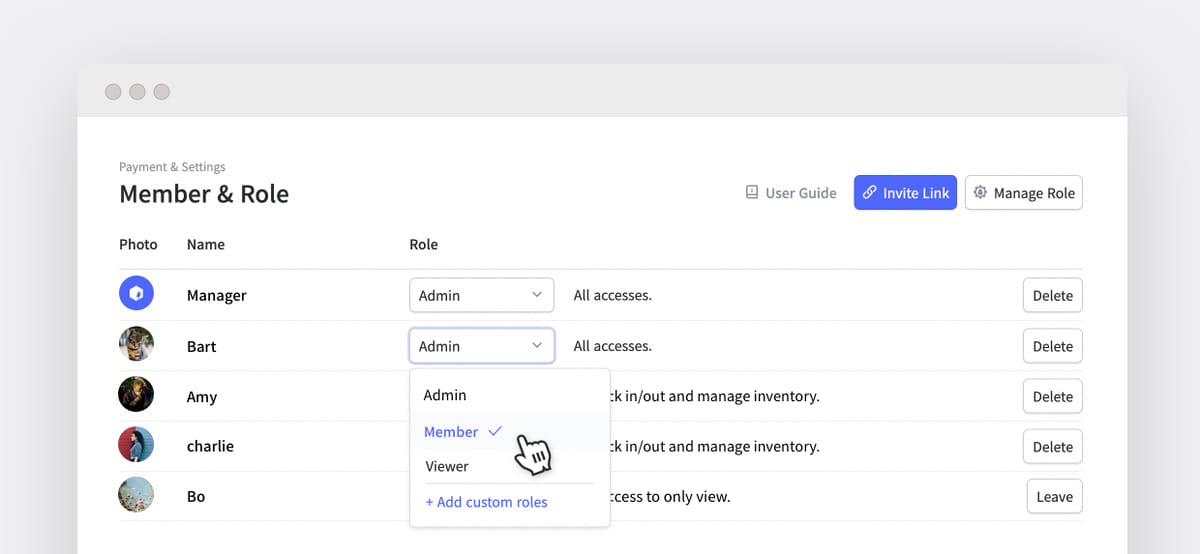The height and width of the screenshot is (554, 1200).
Task: Click the Invite Link button
Action: coord(905,193)
